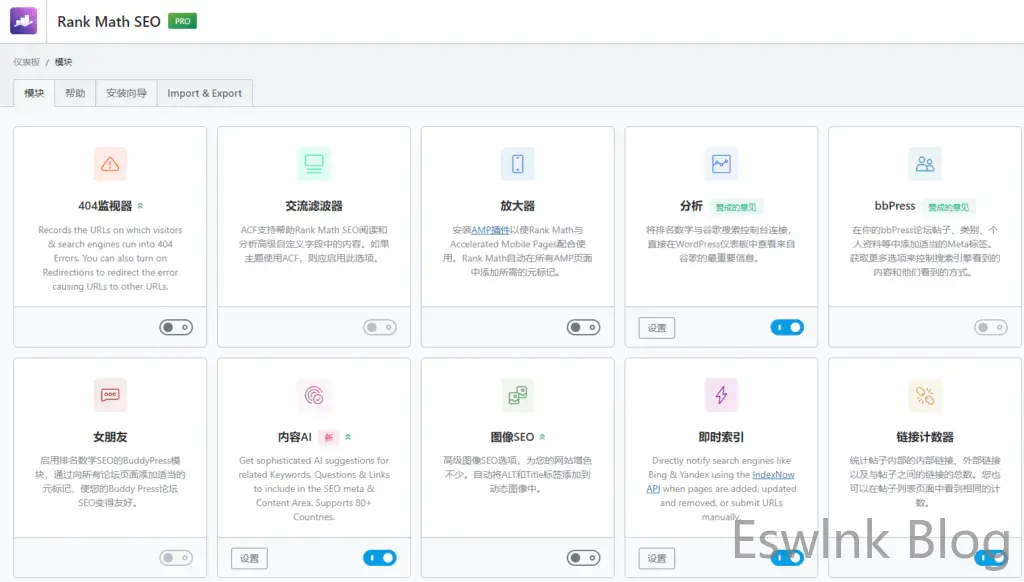This screenshot has height=582, width=1024.
Task: Click the 链接计数器 link icon
Action: [925, 395]
